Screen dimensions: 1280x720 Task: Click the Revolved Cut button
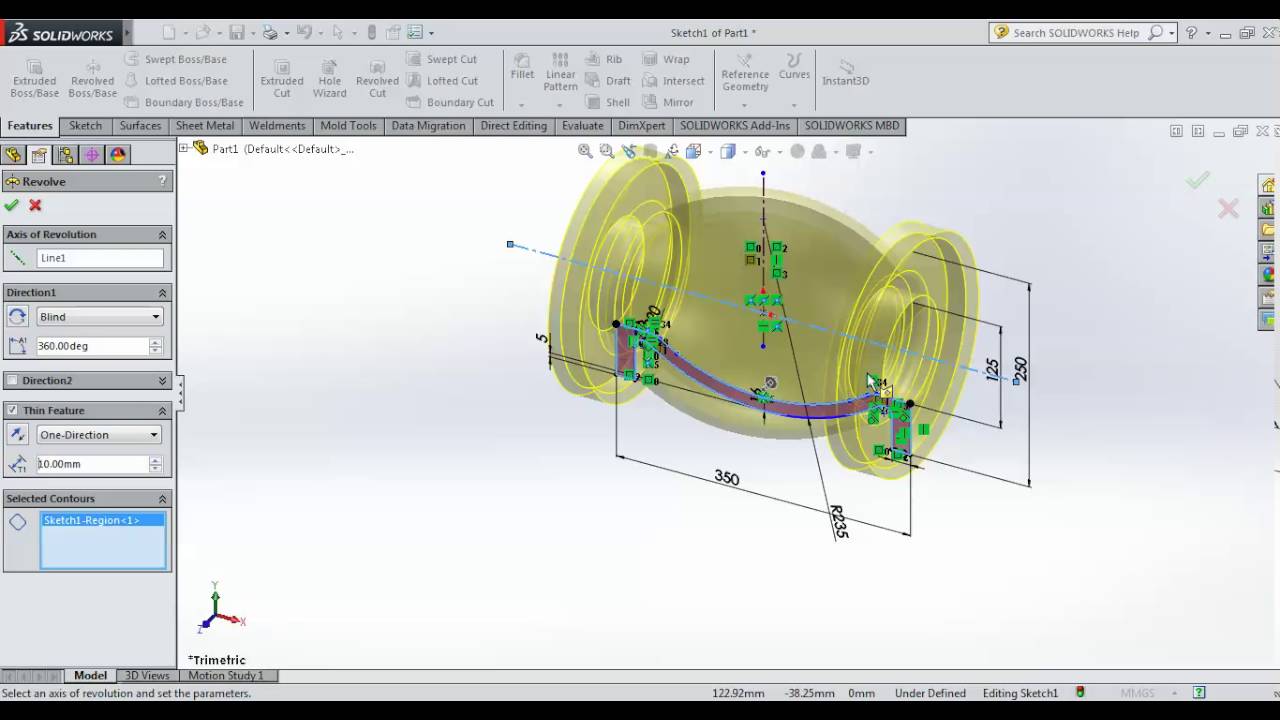377,78
